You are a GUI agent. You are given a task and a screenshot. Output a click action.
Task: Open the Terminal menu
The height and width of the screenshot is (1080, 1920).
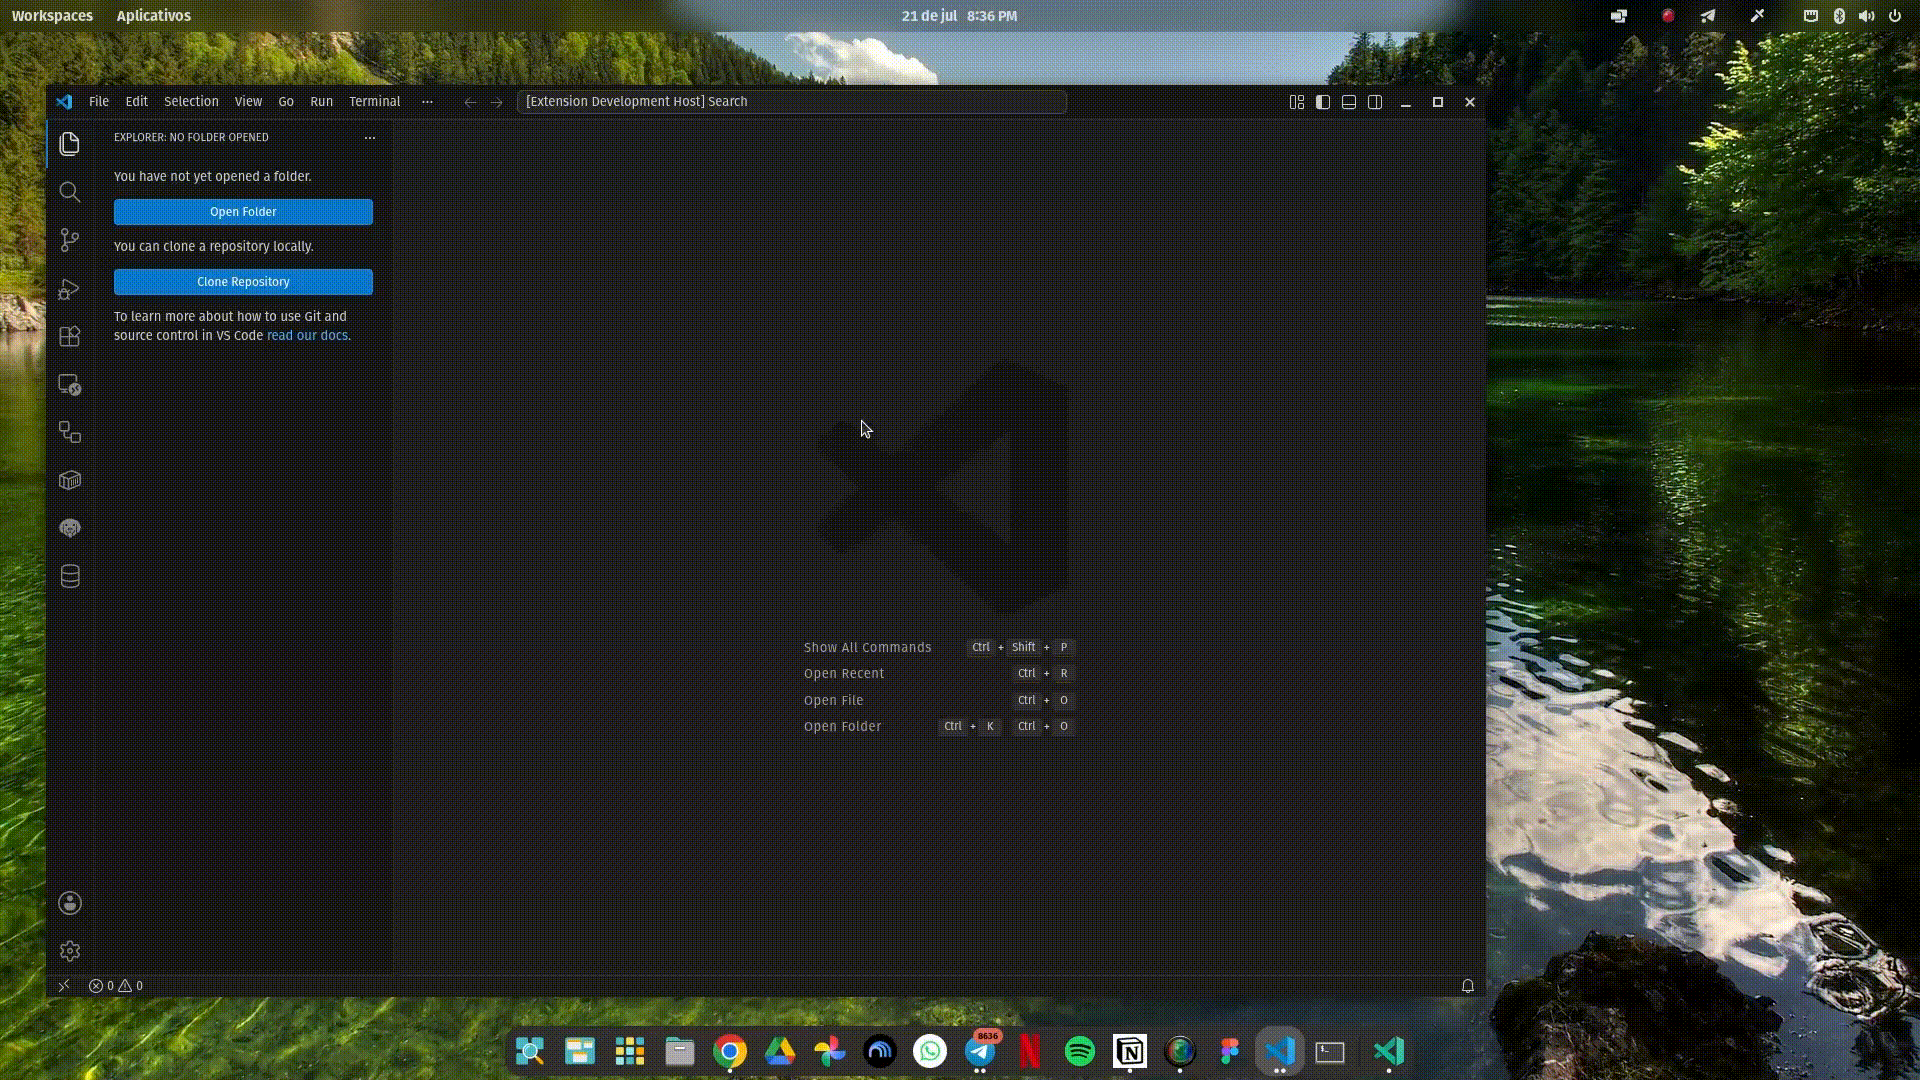tap(375, 102)
